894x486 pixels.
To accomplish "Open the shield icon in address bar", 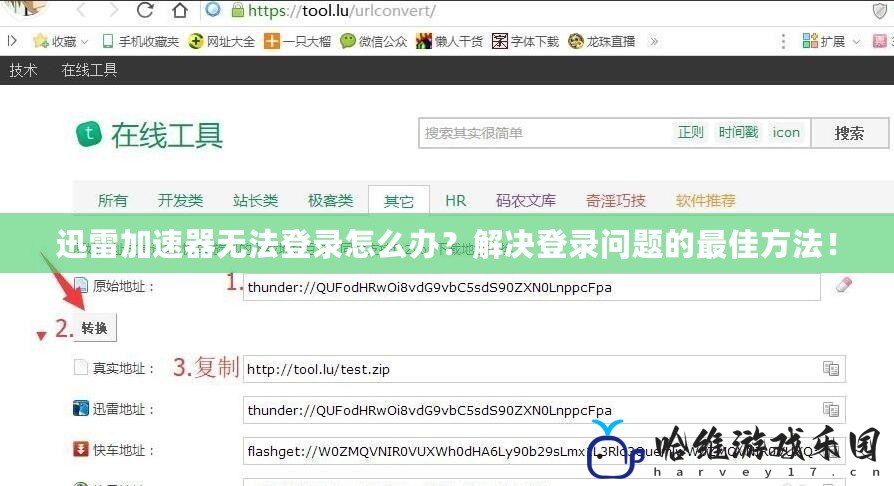I will tap(881, 11).
